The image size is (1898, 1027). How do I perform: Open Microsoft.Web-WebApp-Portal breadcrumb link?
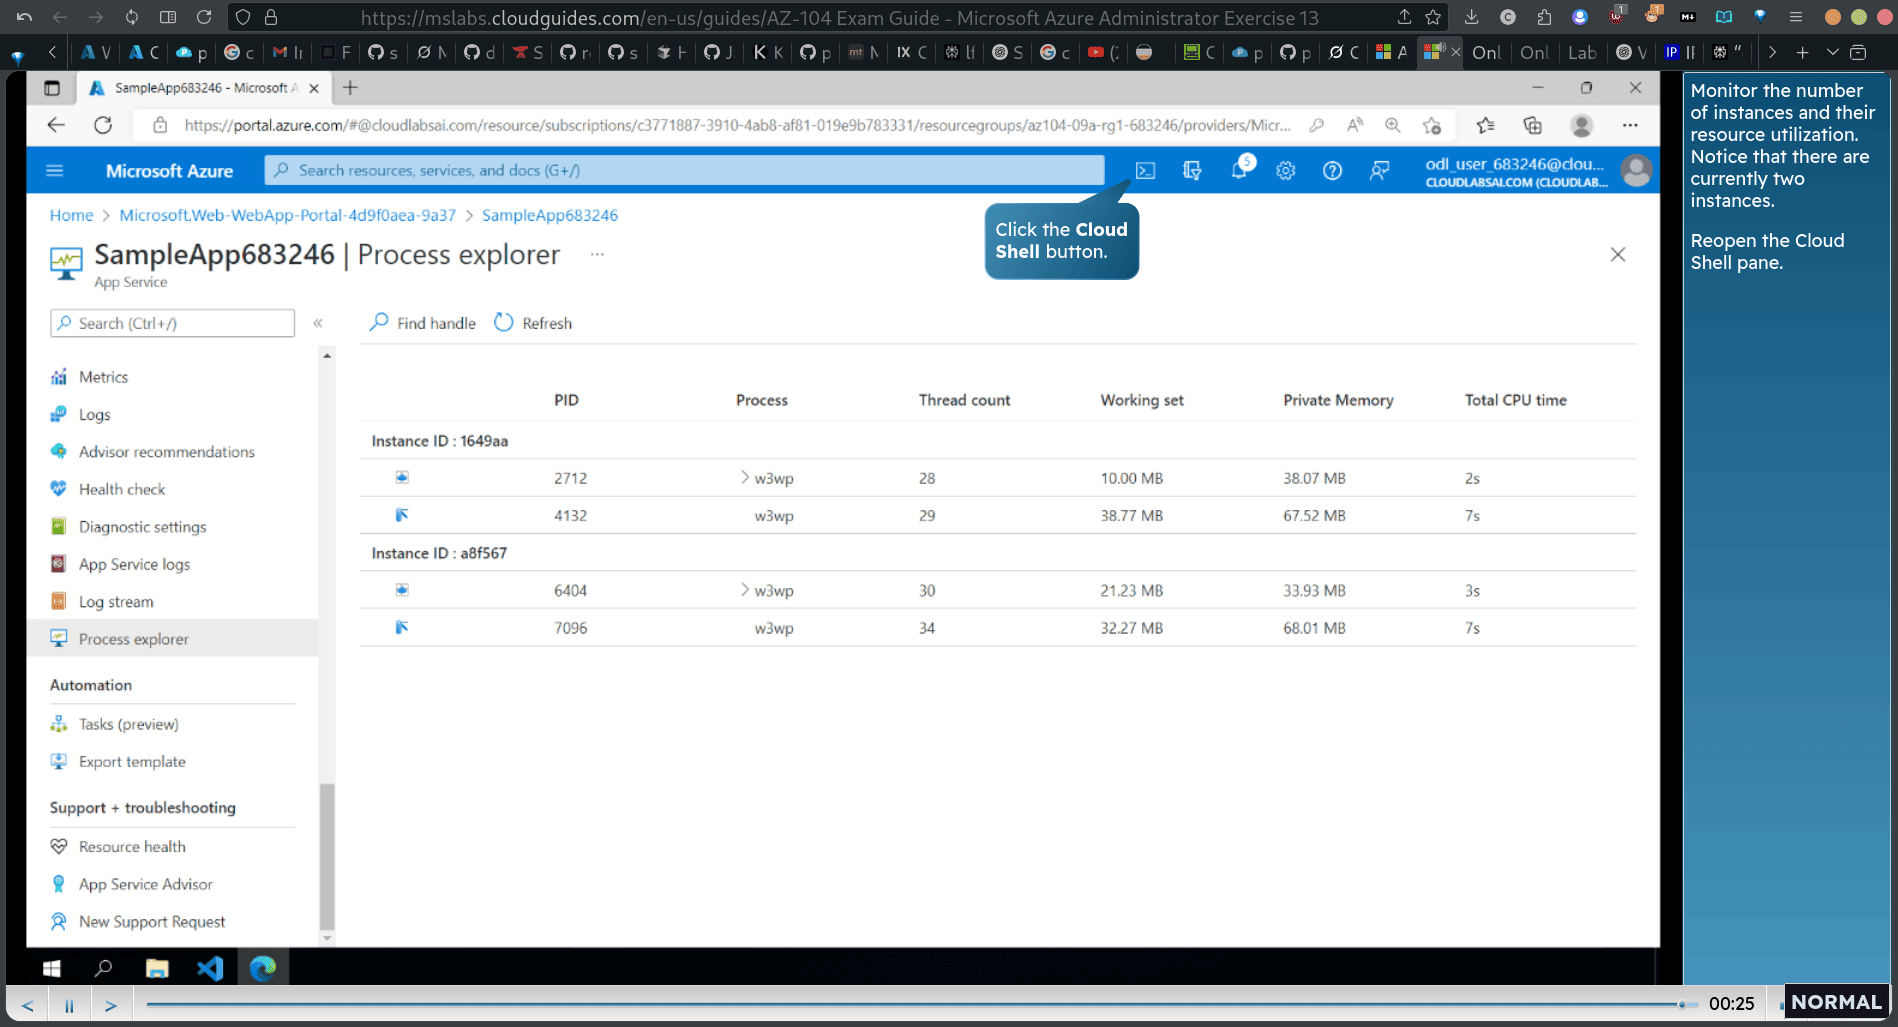coord(287,215)
